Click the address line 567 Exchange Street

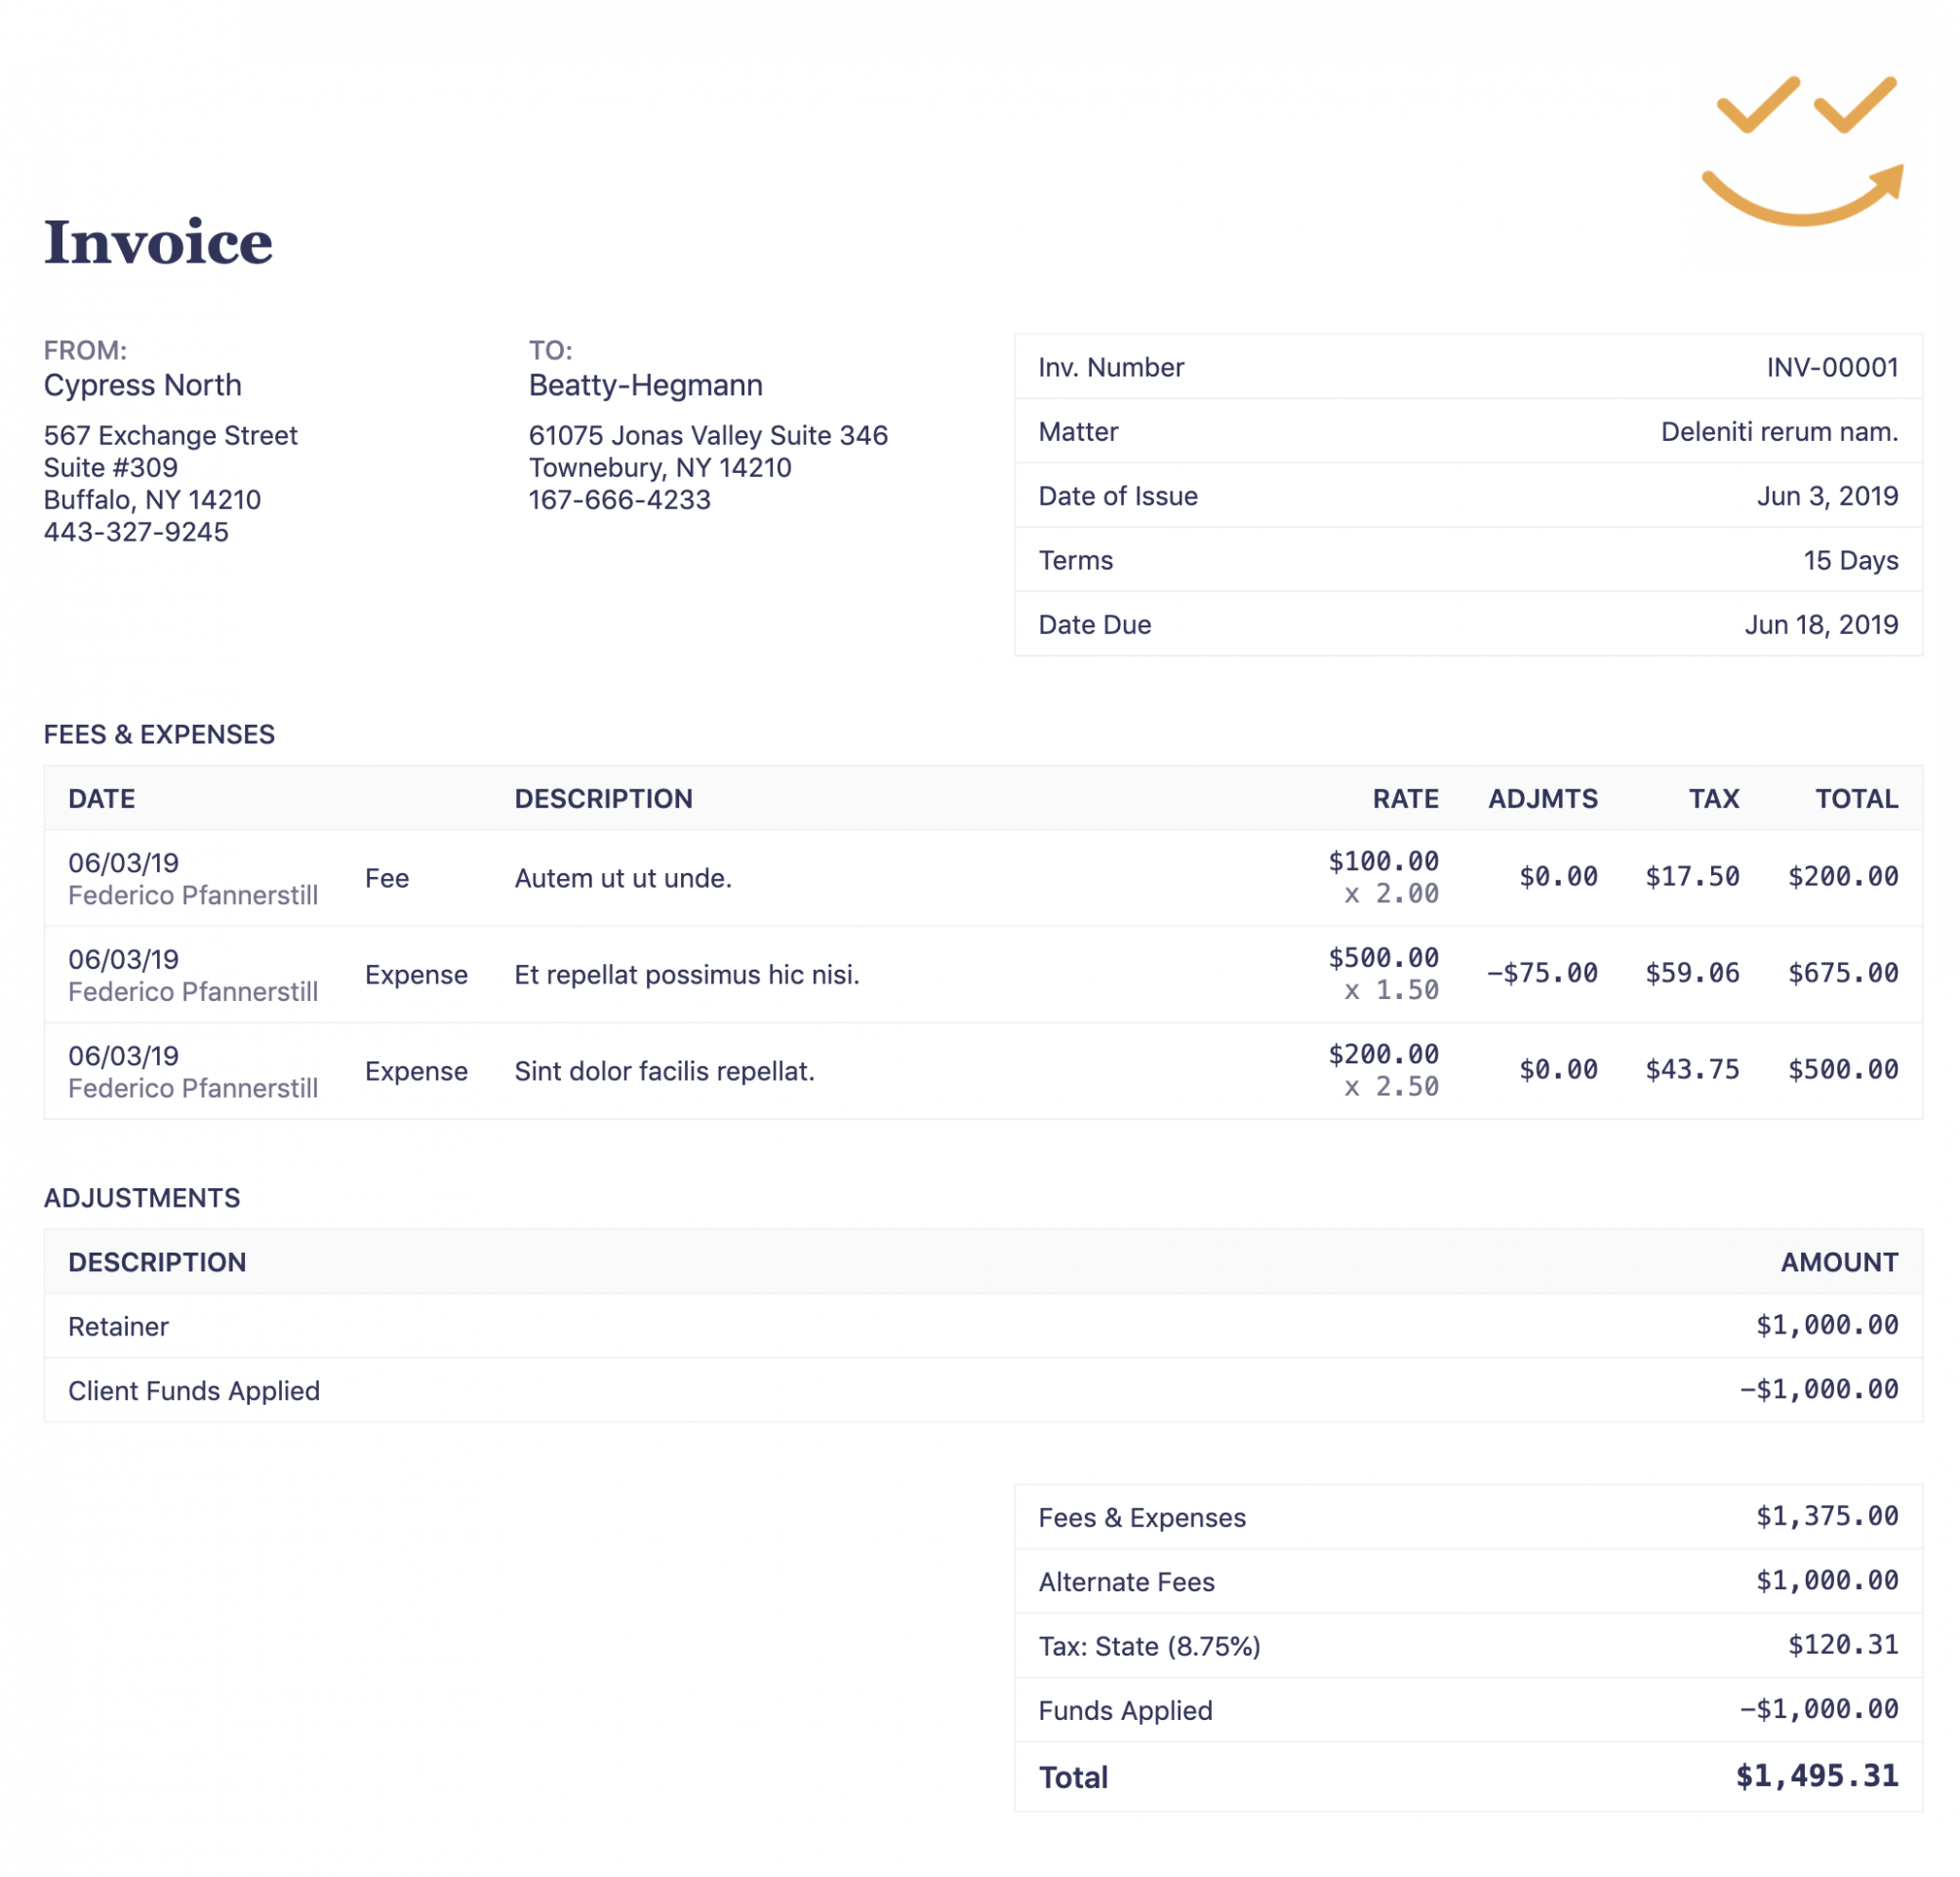pyautogui.click(x=171, y=435)
